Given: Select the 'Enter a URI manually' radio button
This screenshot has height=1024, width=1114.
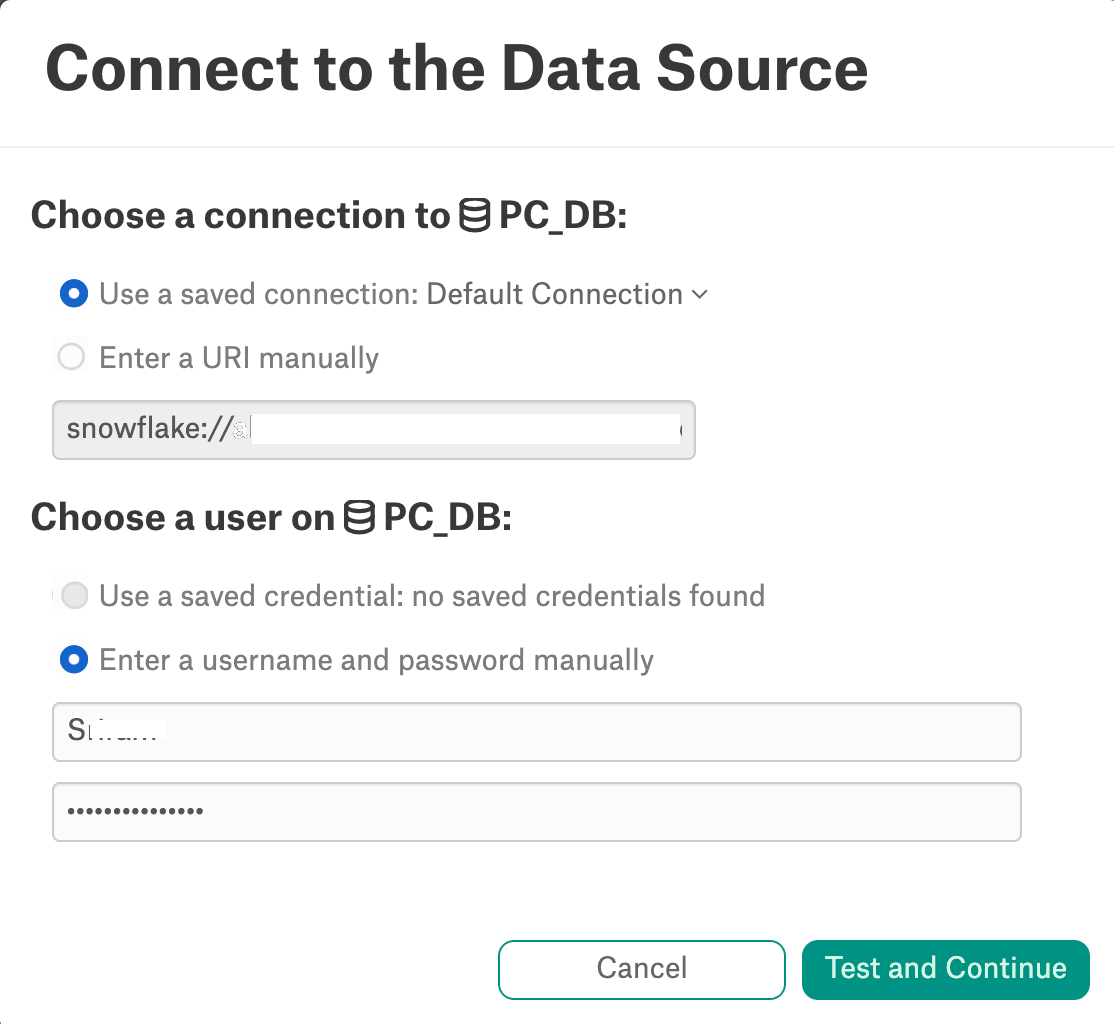Looking at the screenshot, I should [72, 357].
